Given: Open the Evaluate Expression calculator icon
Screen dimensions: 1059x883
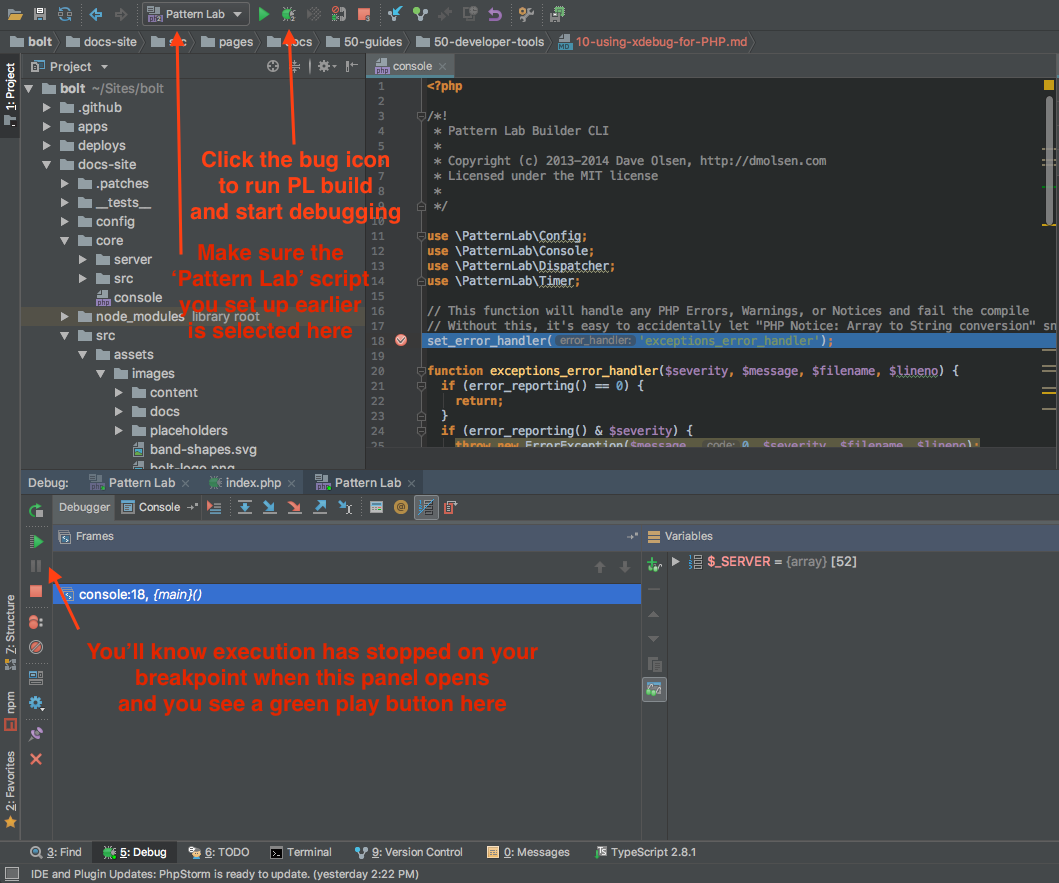Looking at the screenshot, I should (376, 507).
